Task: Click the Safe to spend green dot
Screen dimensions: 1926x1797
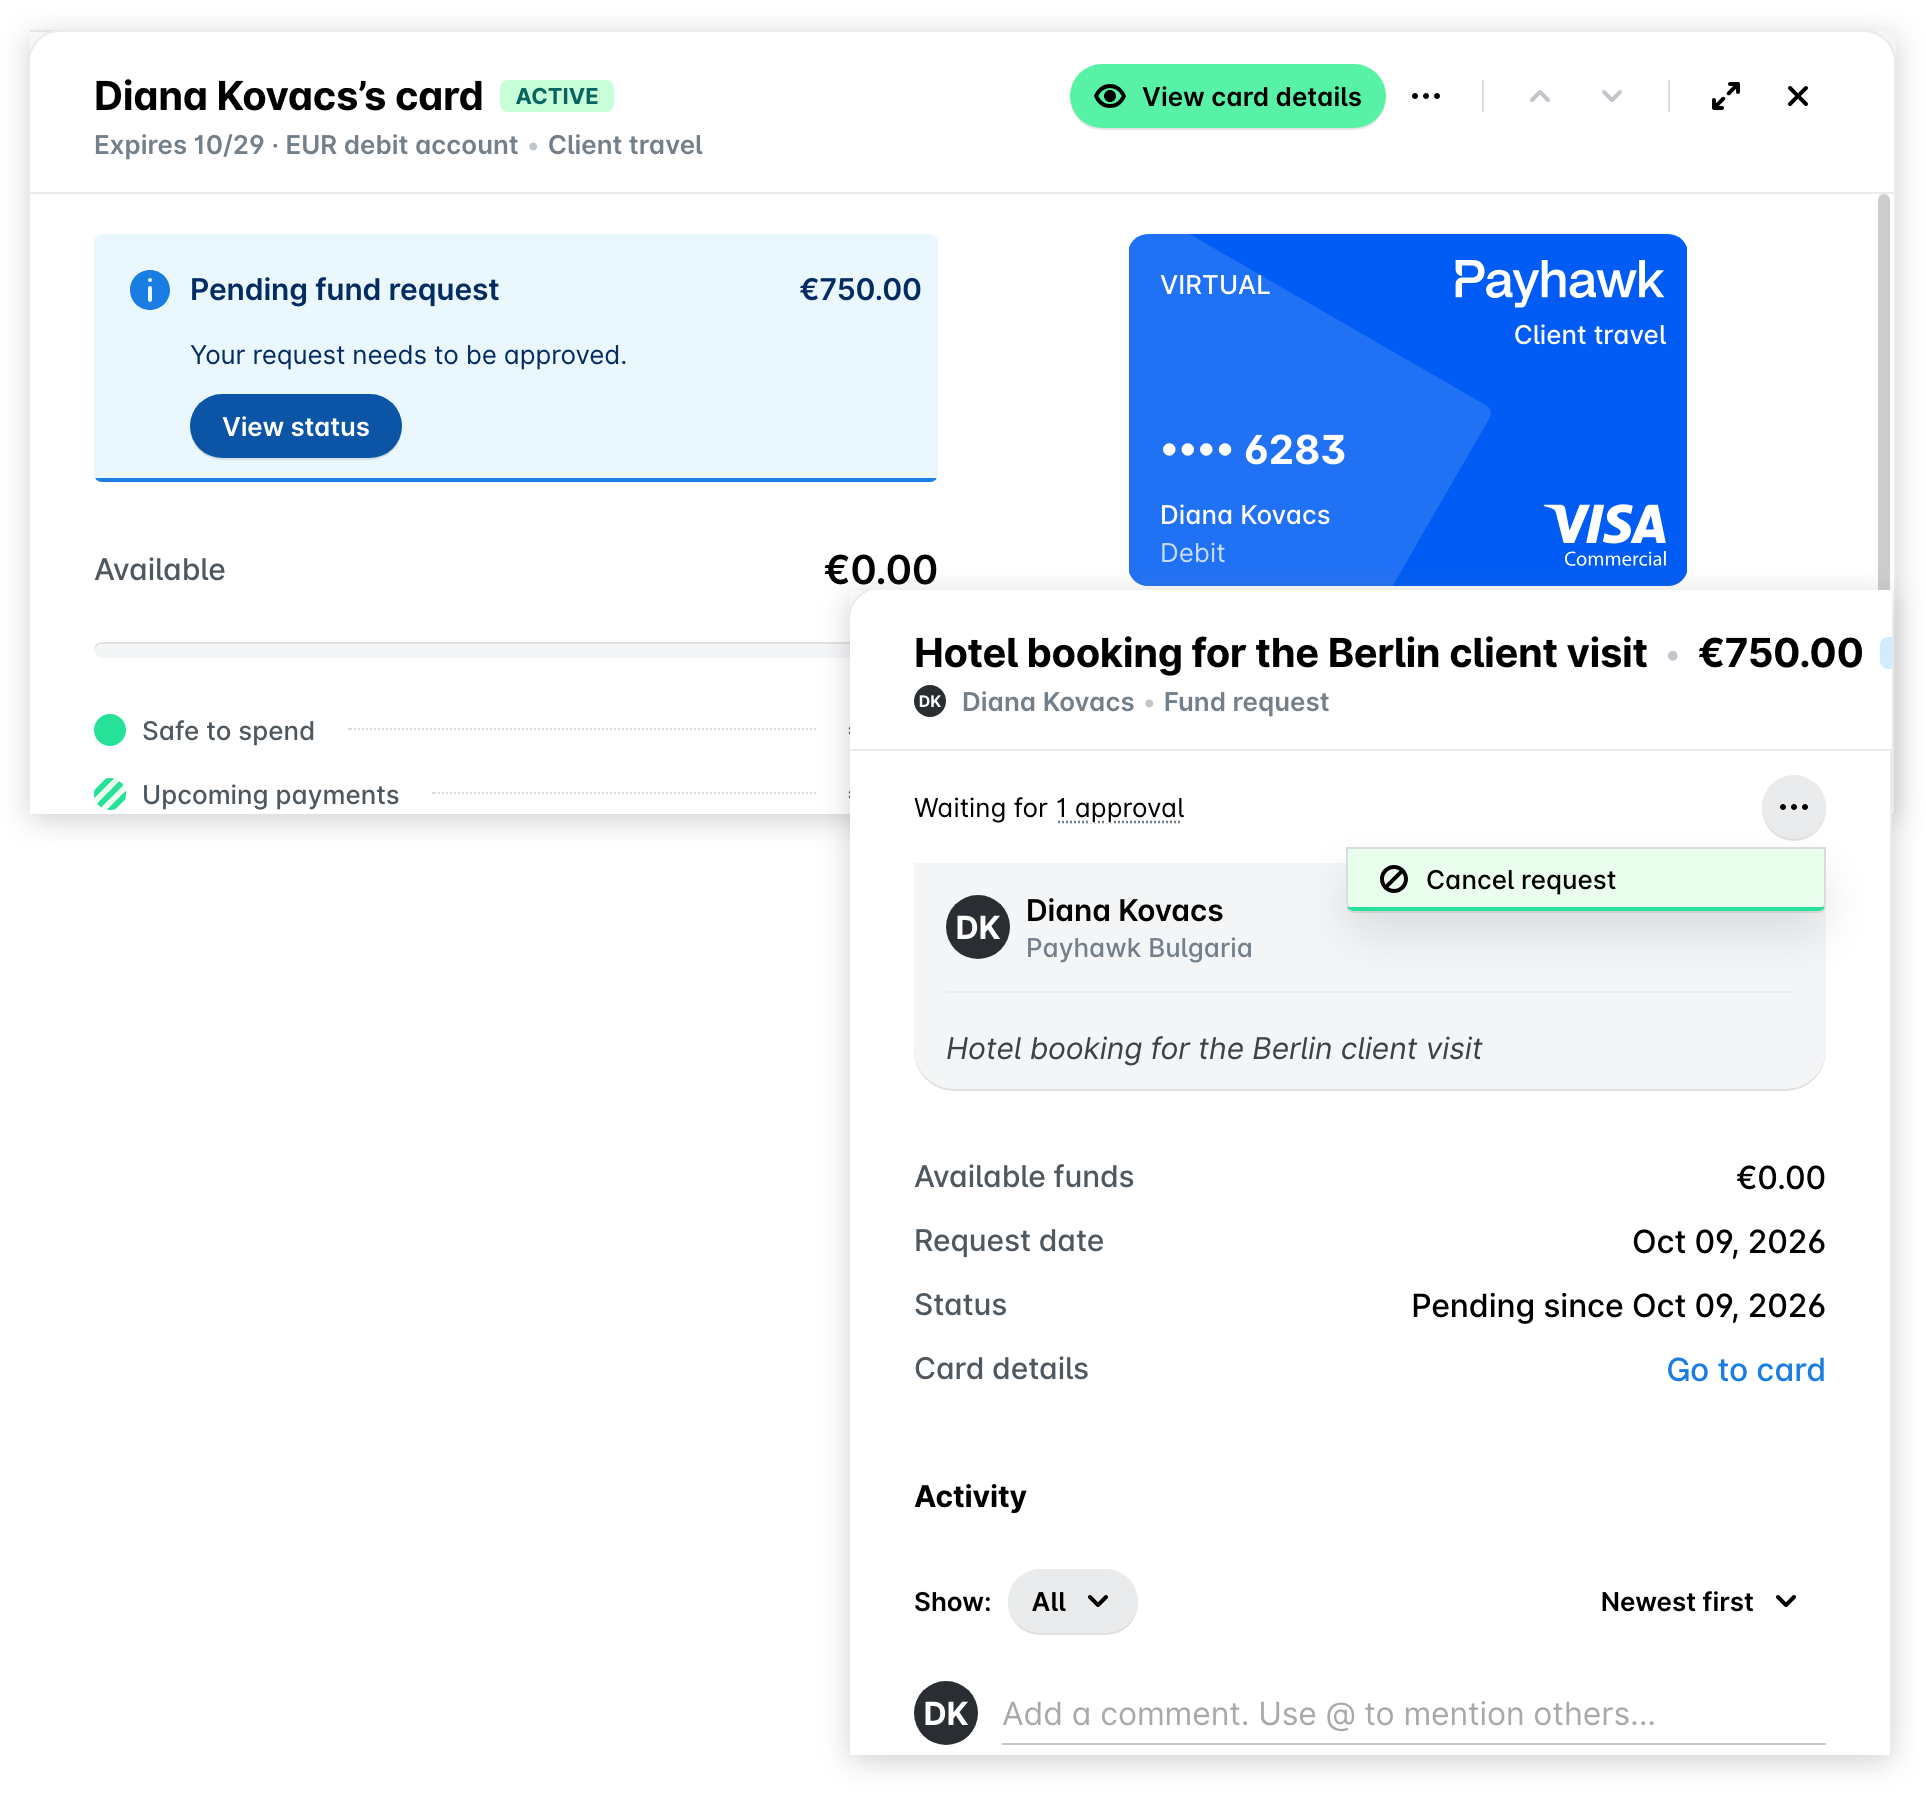Action: click(x=110, y=731)
